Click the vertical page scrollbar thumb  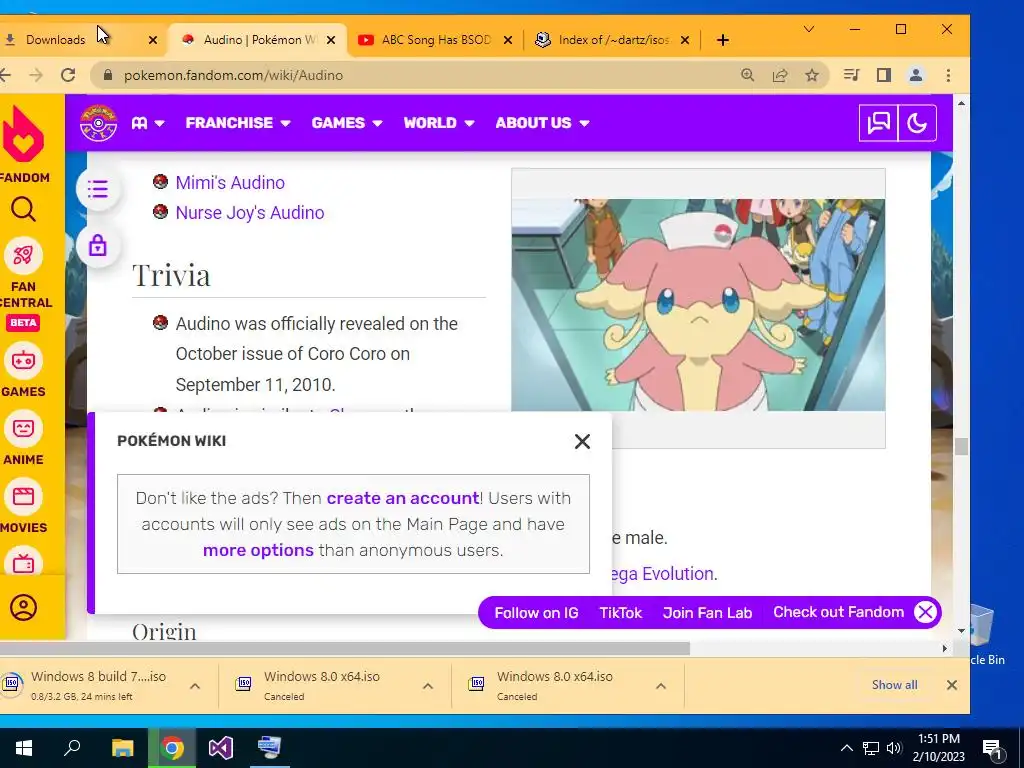[961, 447]
